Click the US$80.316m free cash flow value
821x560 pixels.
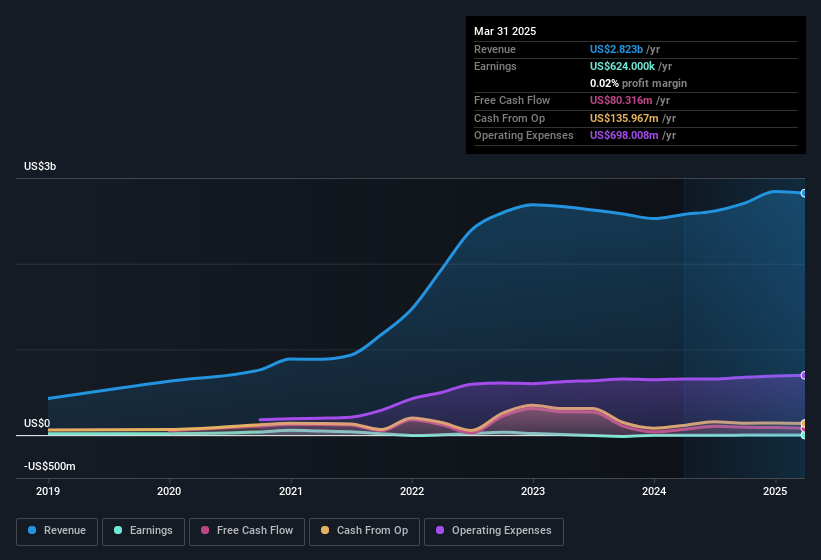click(621, 100)
